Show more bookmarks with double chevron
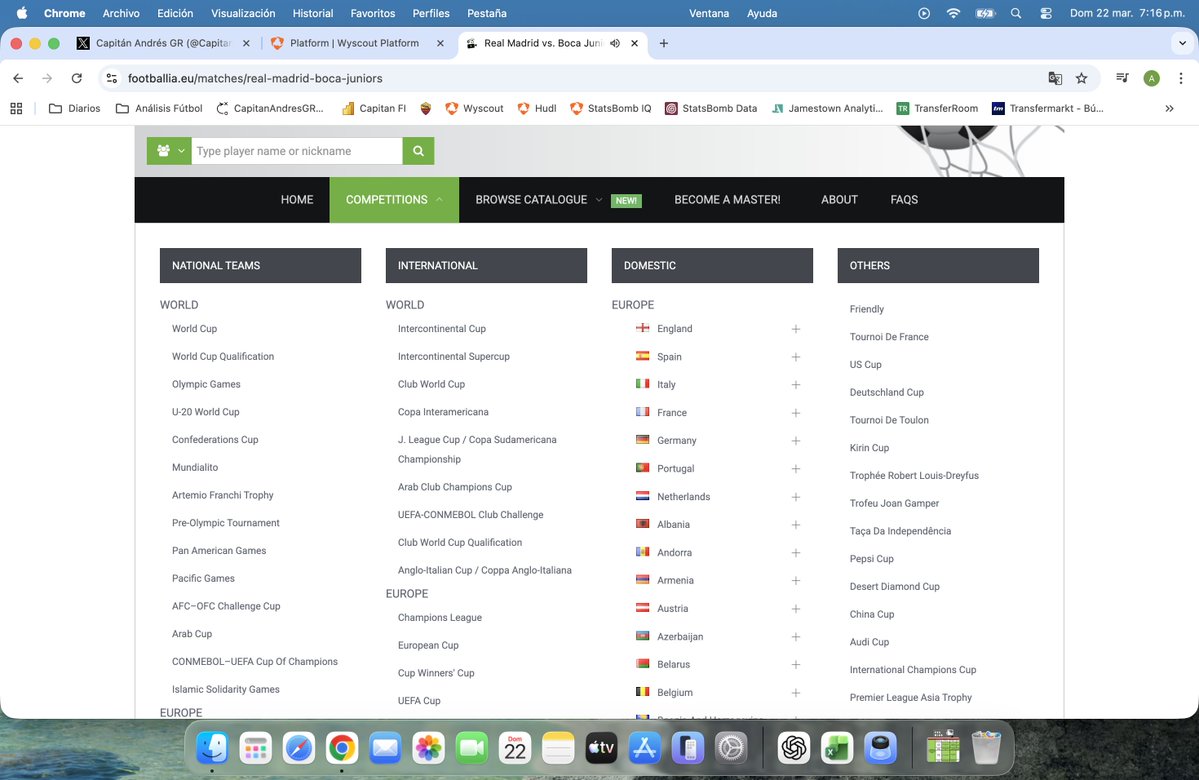This screenshot has width=1199, height=780. [1169, 109]
